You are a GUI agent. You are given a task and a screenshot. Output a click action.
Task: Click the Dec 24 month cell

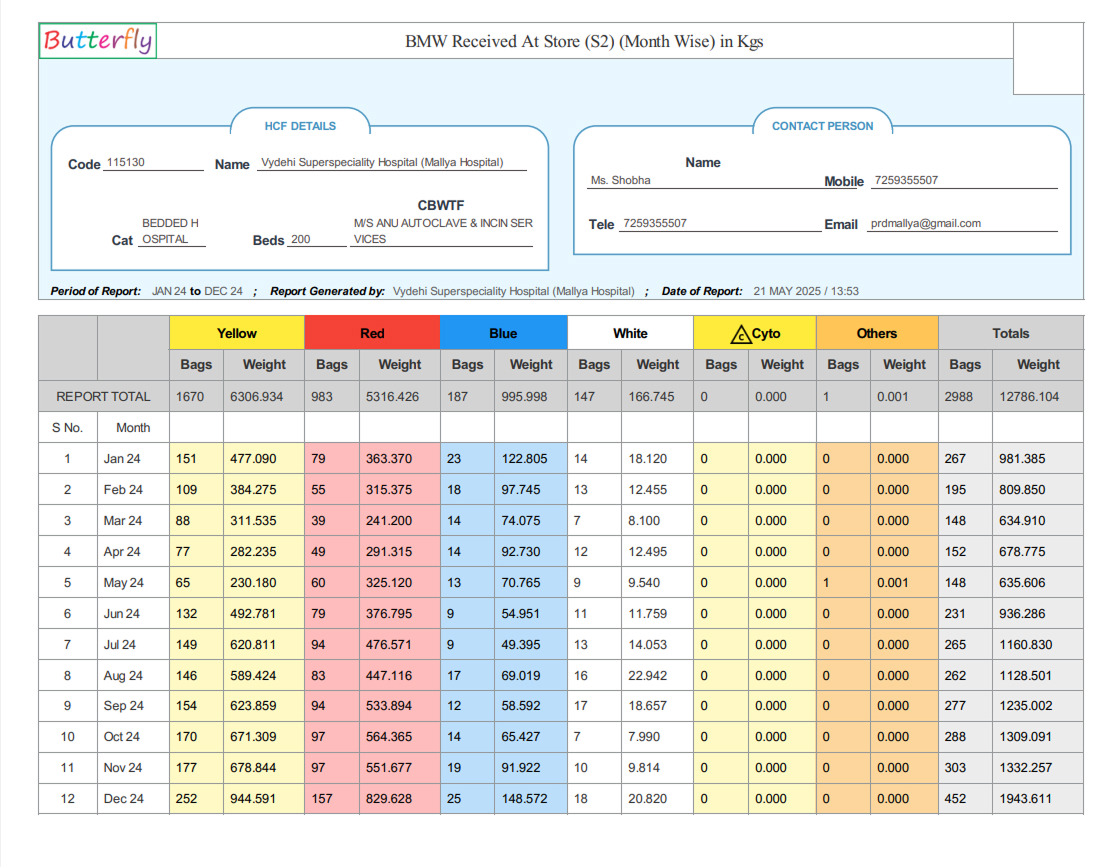(x=133, y=798)
